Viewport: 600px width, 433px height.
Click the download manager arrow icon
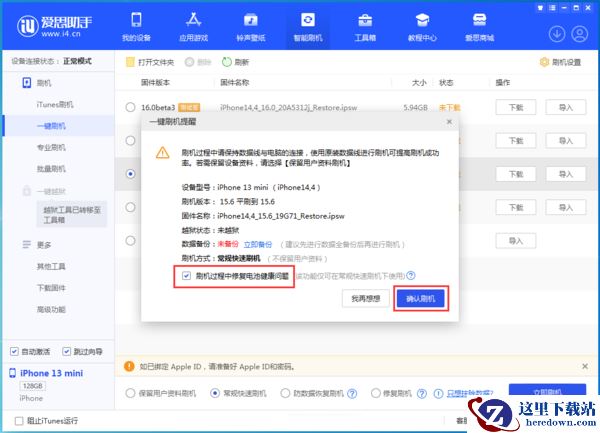(x=557, y=34)
